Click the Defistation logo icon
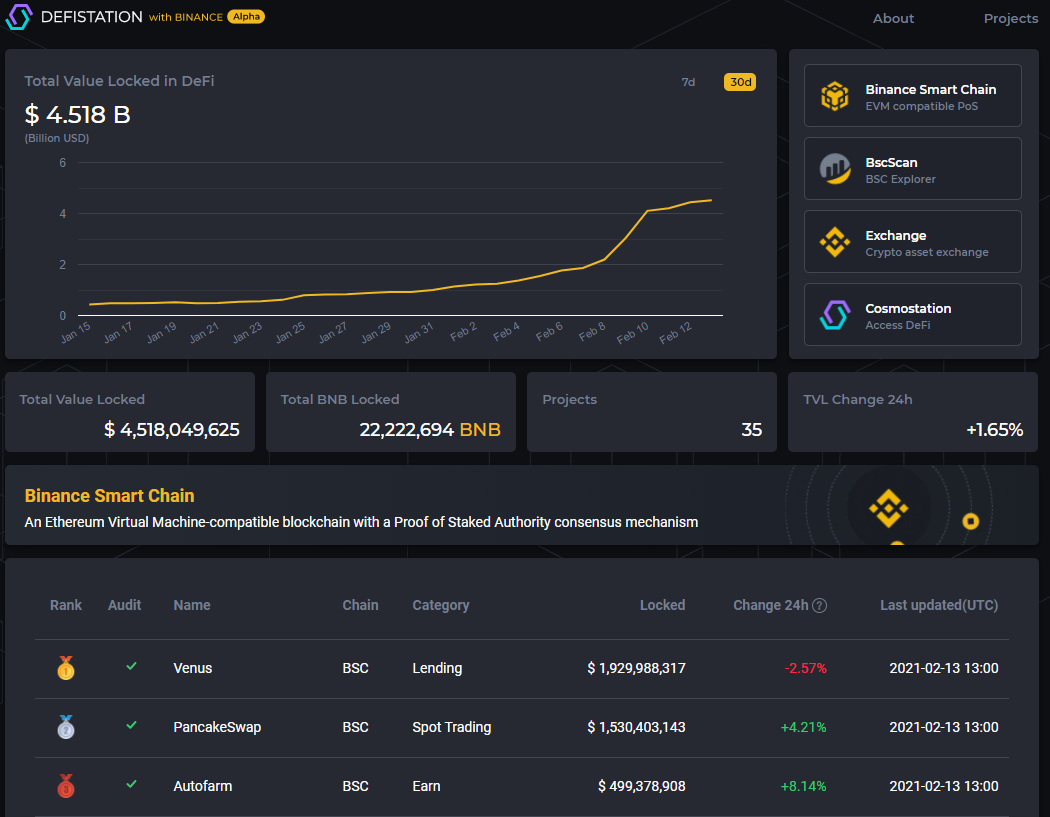The height and width of the screenshot is (817, 1050). pyautogui.click(x=19, y=17)
